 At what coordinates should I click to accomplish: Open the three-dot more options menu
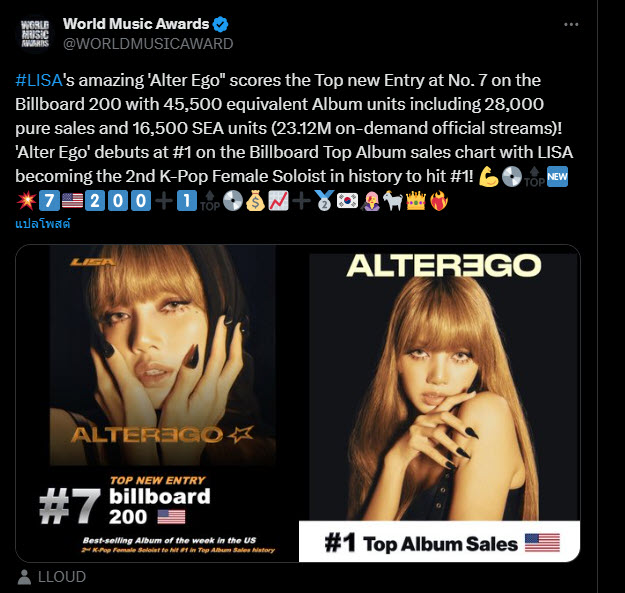coord(571,25)
